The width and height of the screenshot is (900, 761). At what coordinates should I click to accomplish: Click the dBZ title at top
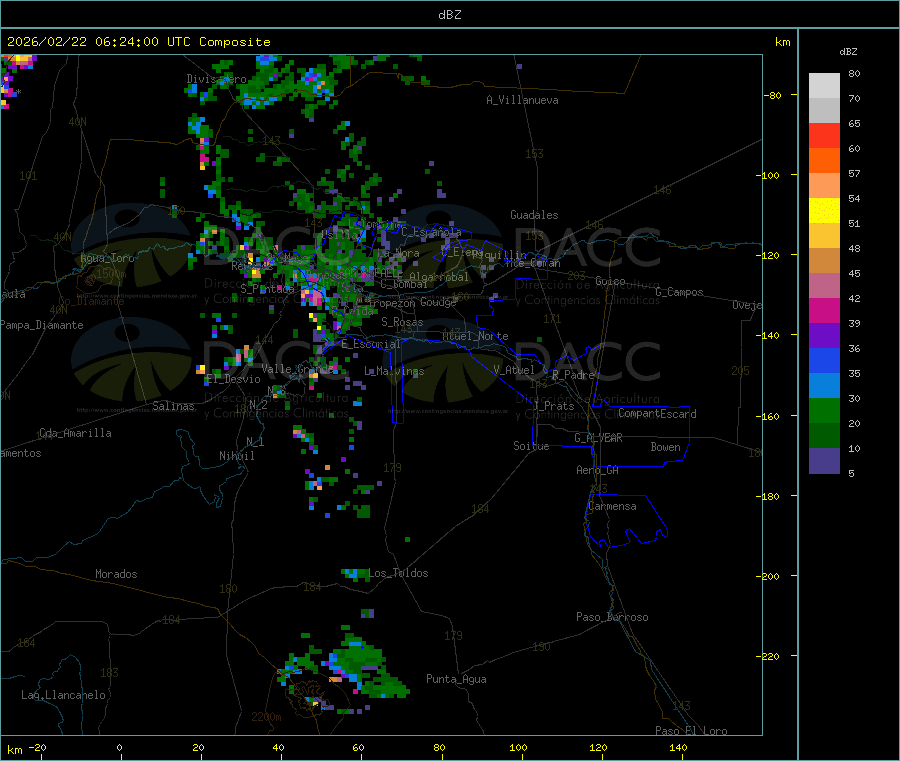(449, 15)
